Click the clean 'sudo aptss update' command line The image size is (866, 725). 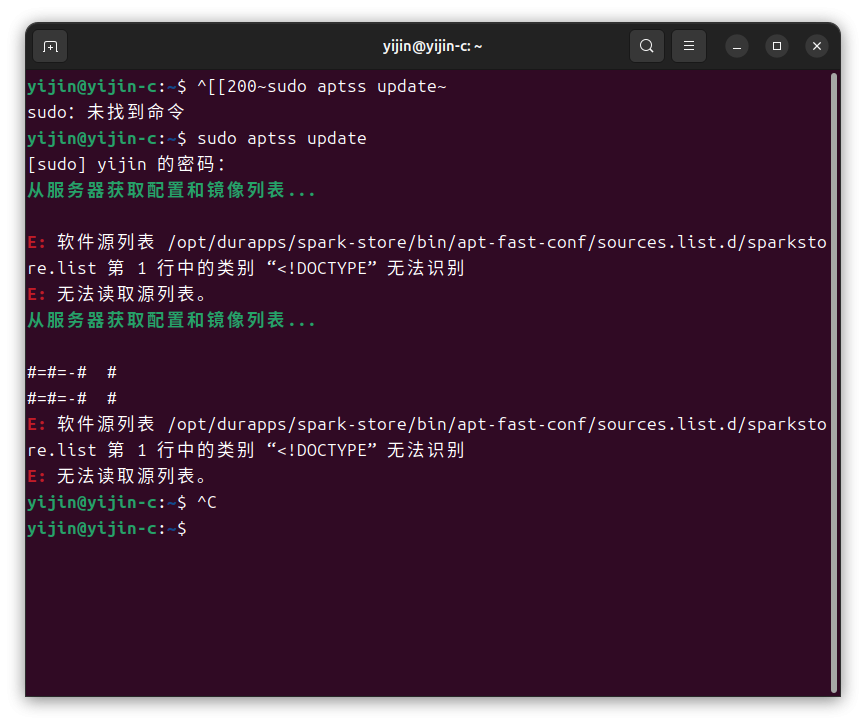click(197, 139)
